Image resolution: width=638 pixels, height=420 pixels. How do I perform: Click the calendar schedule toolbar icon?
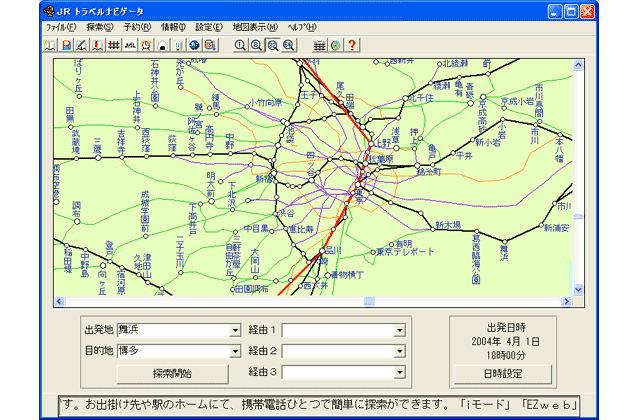210,45
